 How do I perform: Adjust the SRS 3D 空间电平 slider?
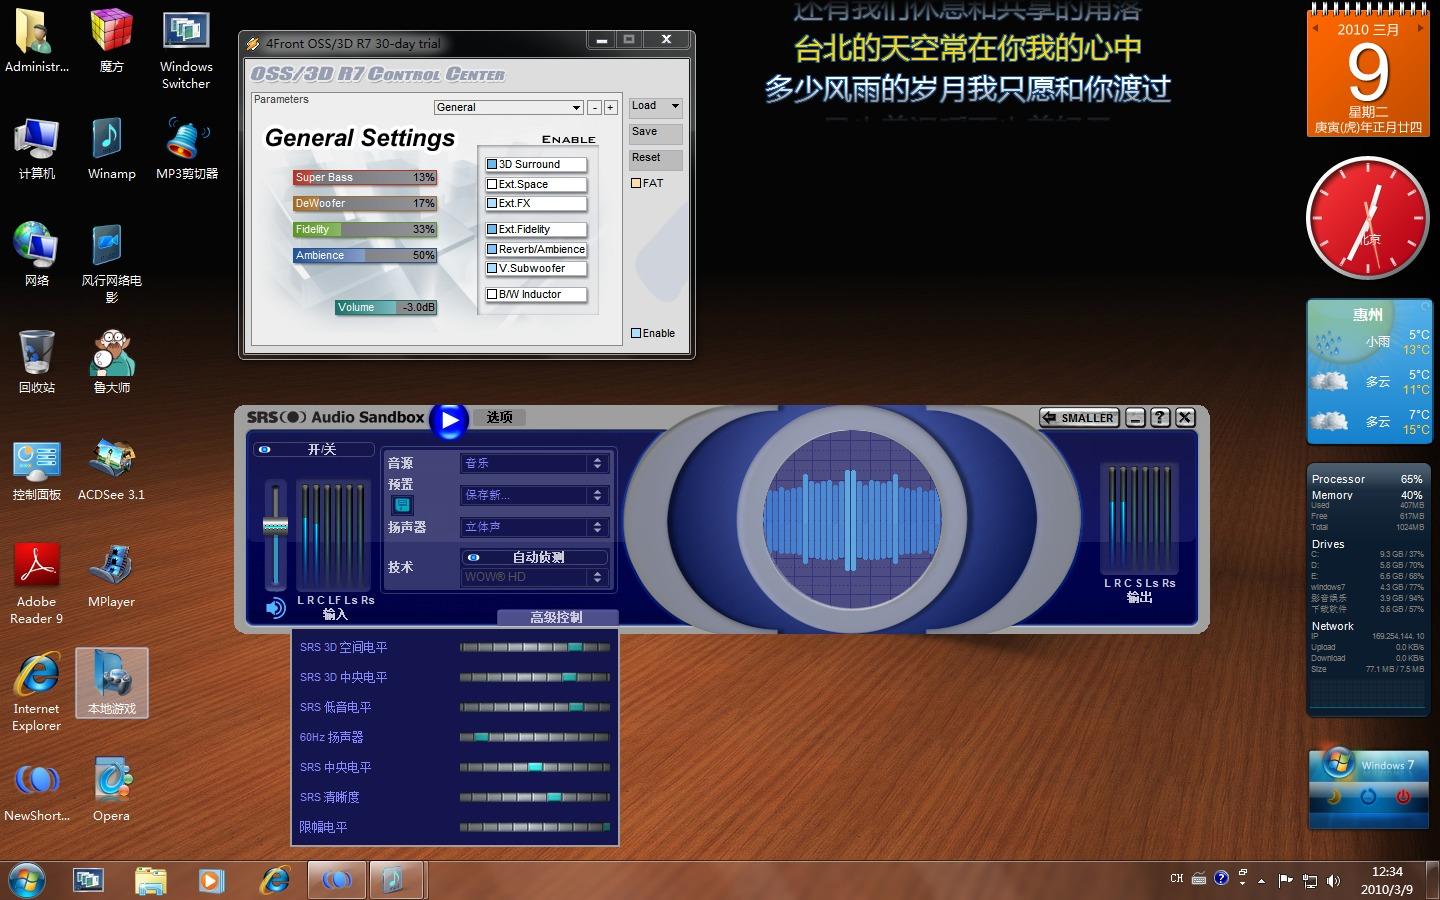pos(535,647)
